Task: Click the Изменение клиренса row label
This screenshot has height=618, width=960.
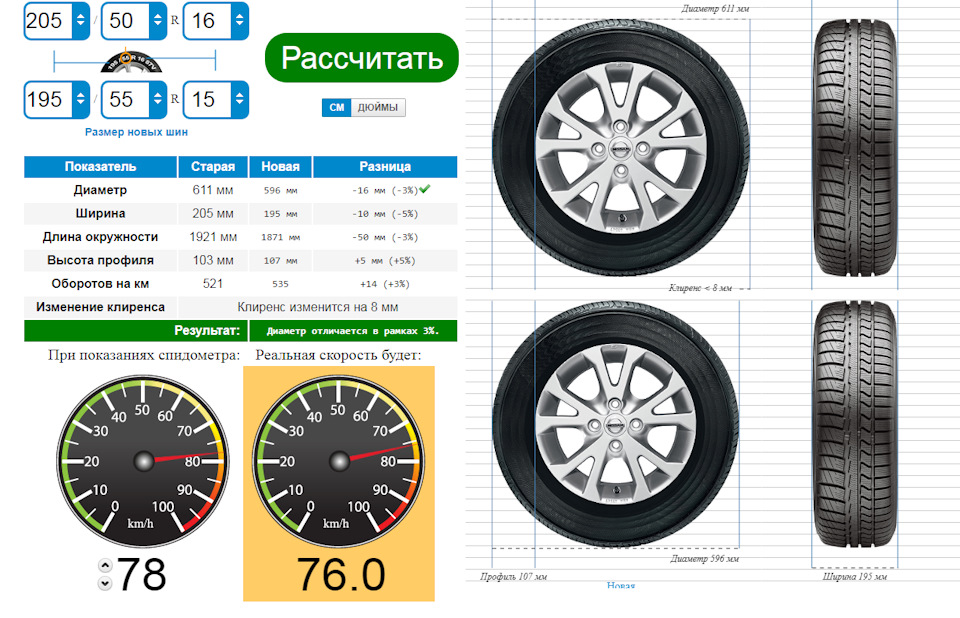Action: coord(100,307)
